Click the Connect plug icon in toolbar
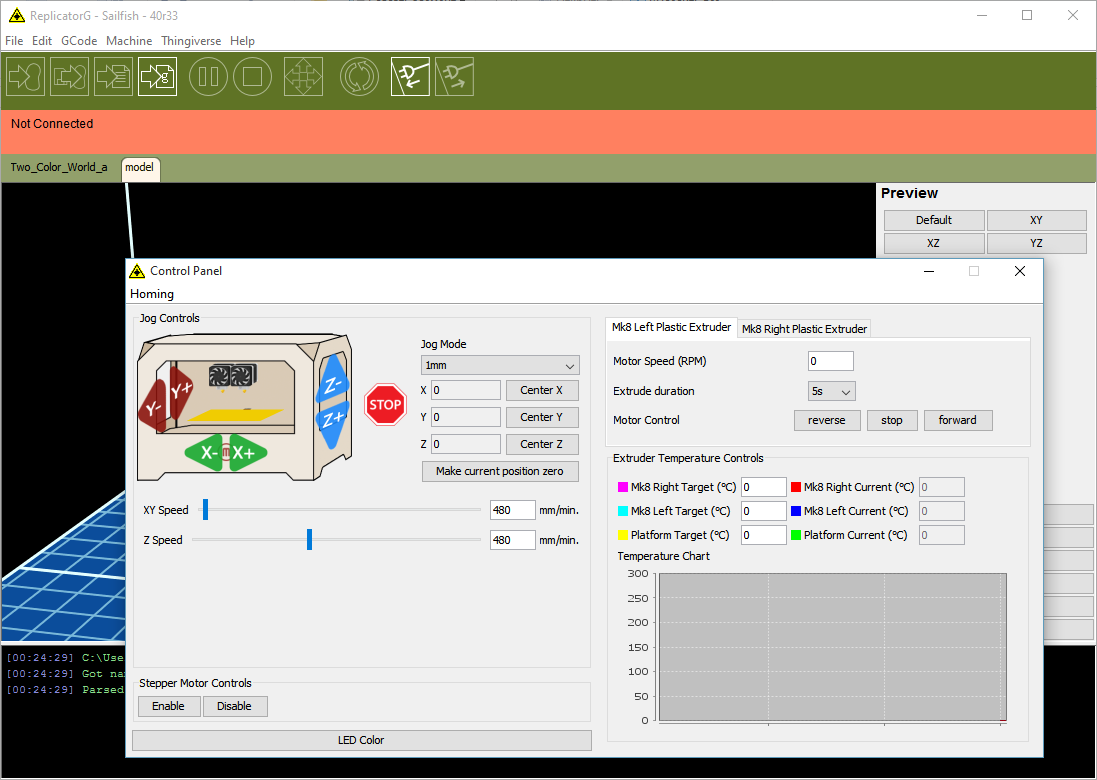The height and width of the screenshot is (780, 1097). click(410, 76)
